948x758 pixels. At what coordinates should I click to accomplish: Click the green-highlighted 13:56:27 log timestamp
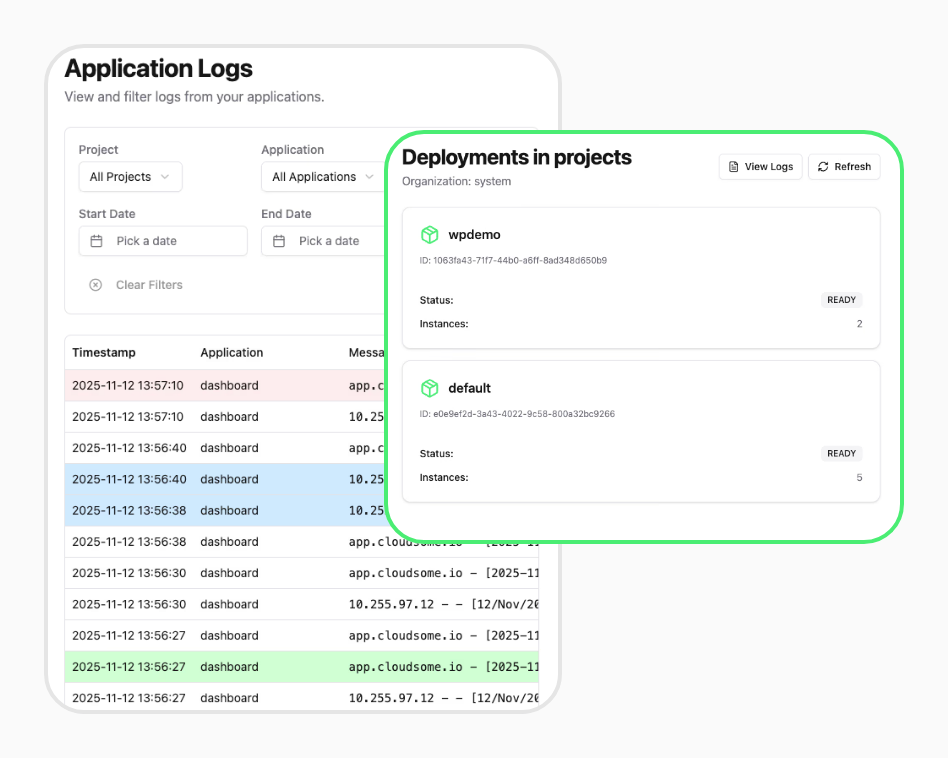coord(129,667)
